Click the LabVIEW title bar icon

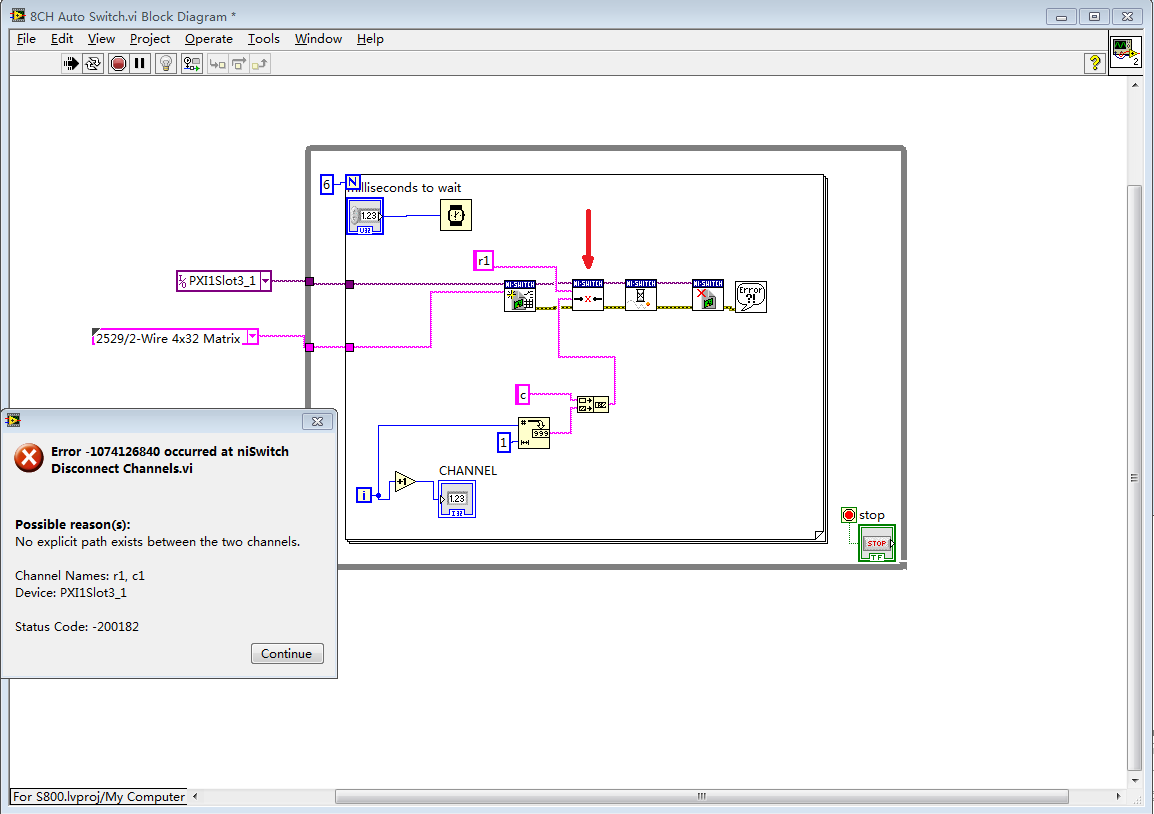(18, 15)
